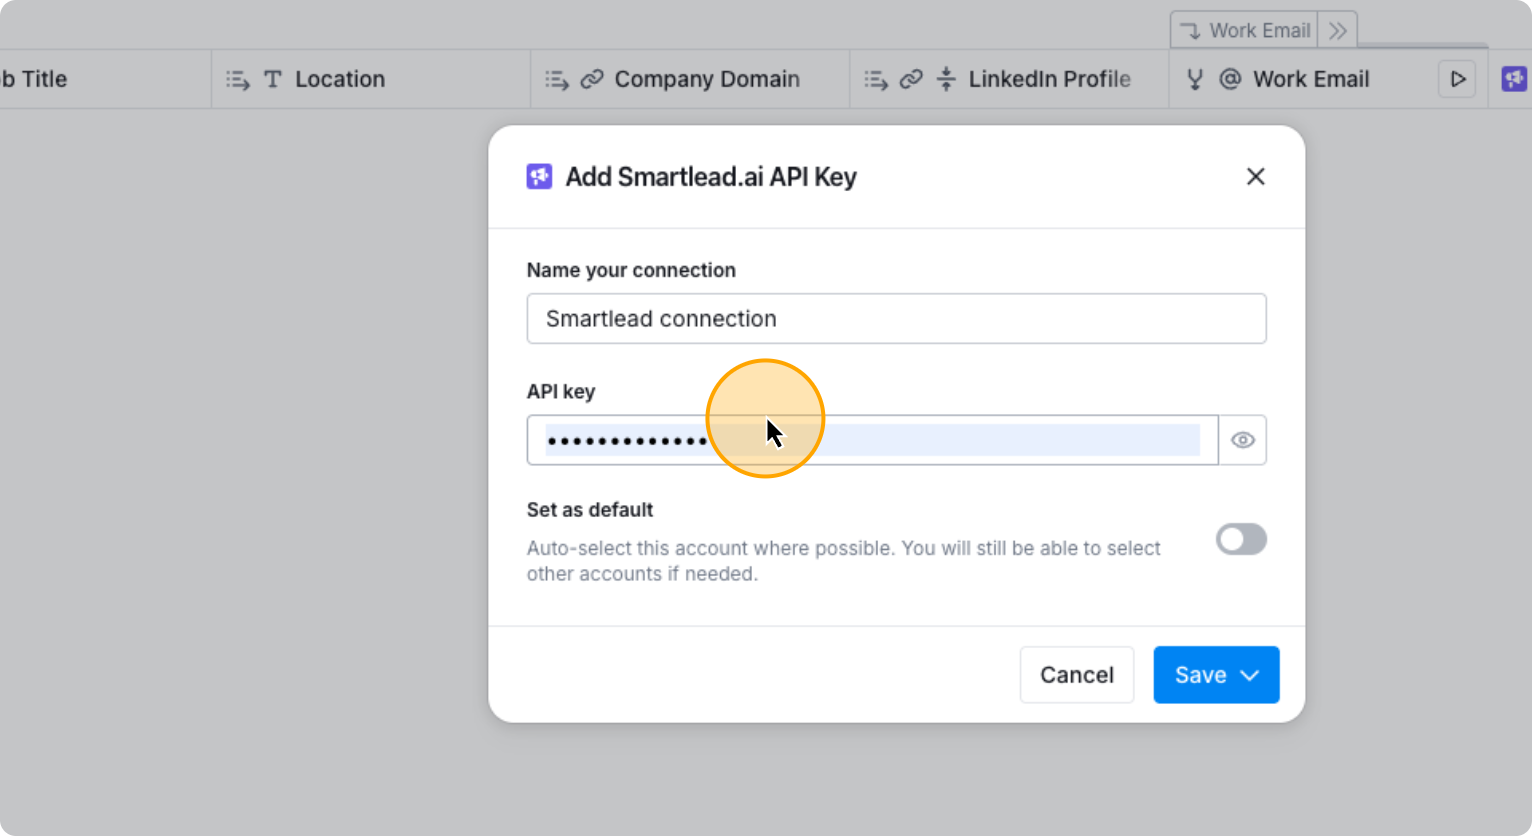The image size is (1532, 836).
Task: Click the Location column header
Action: click(x=340, y=79)
